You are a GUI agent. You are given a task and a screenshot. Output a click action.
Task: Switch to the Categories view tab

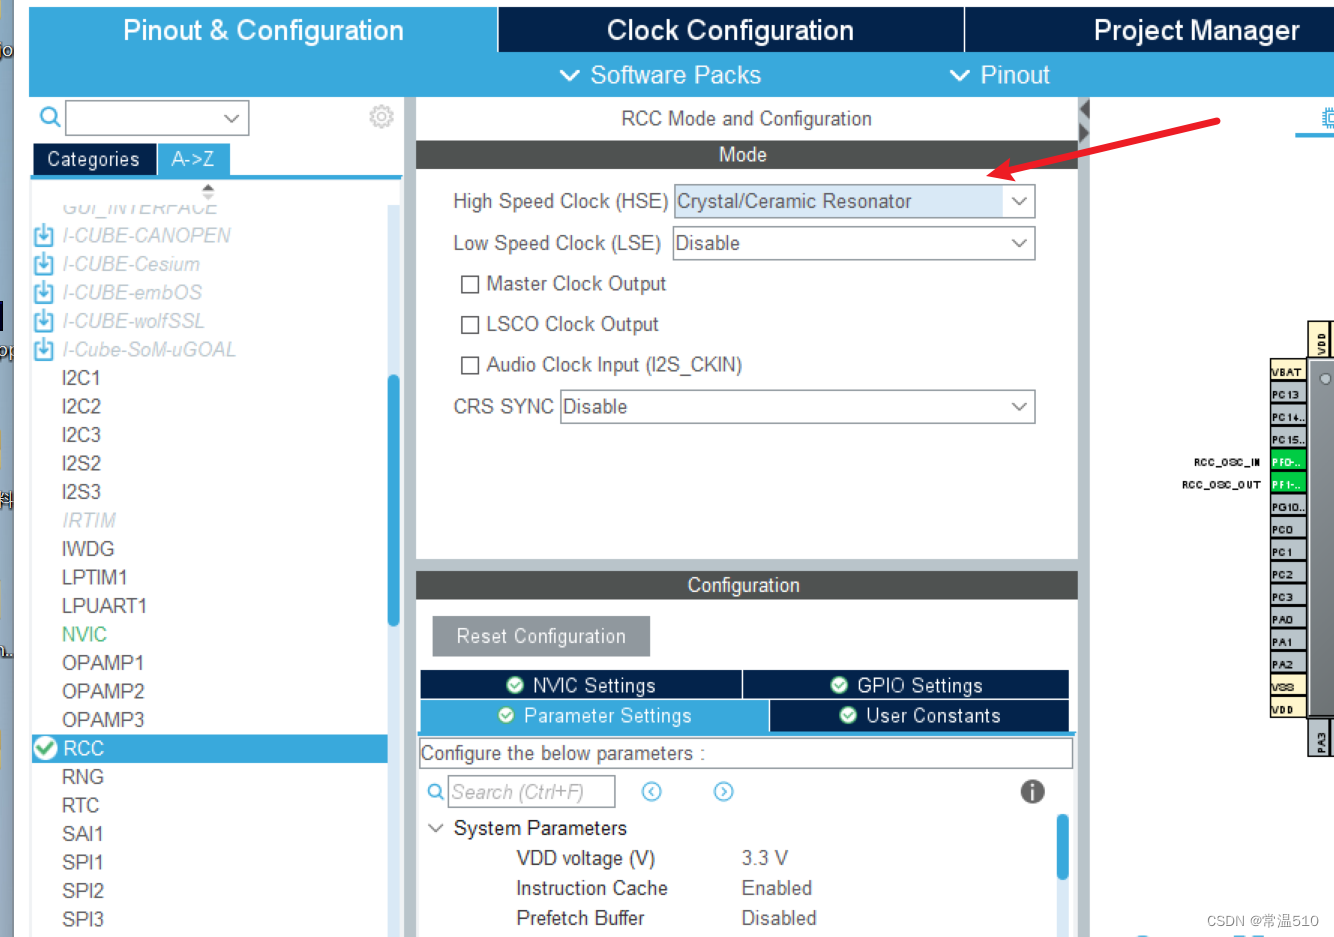(94, 159)
